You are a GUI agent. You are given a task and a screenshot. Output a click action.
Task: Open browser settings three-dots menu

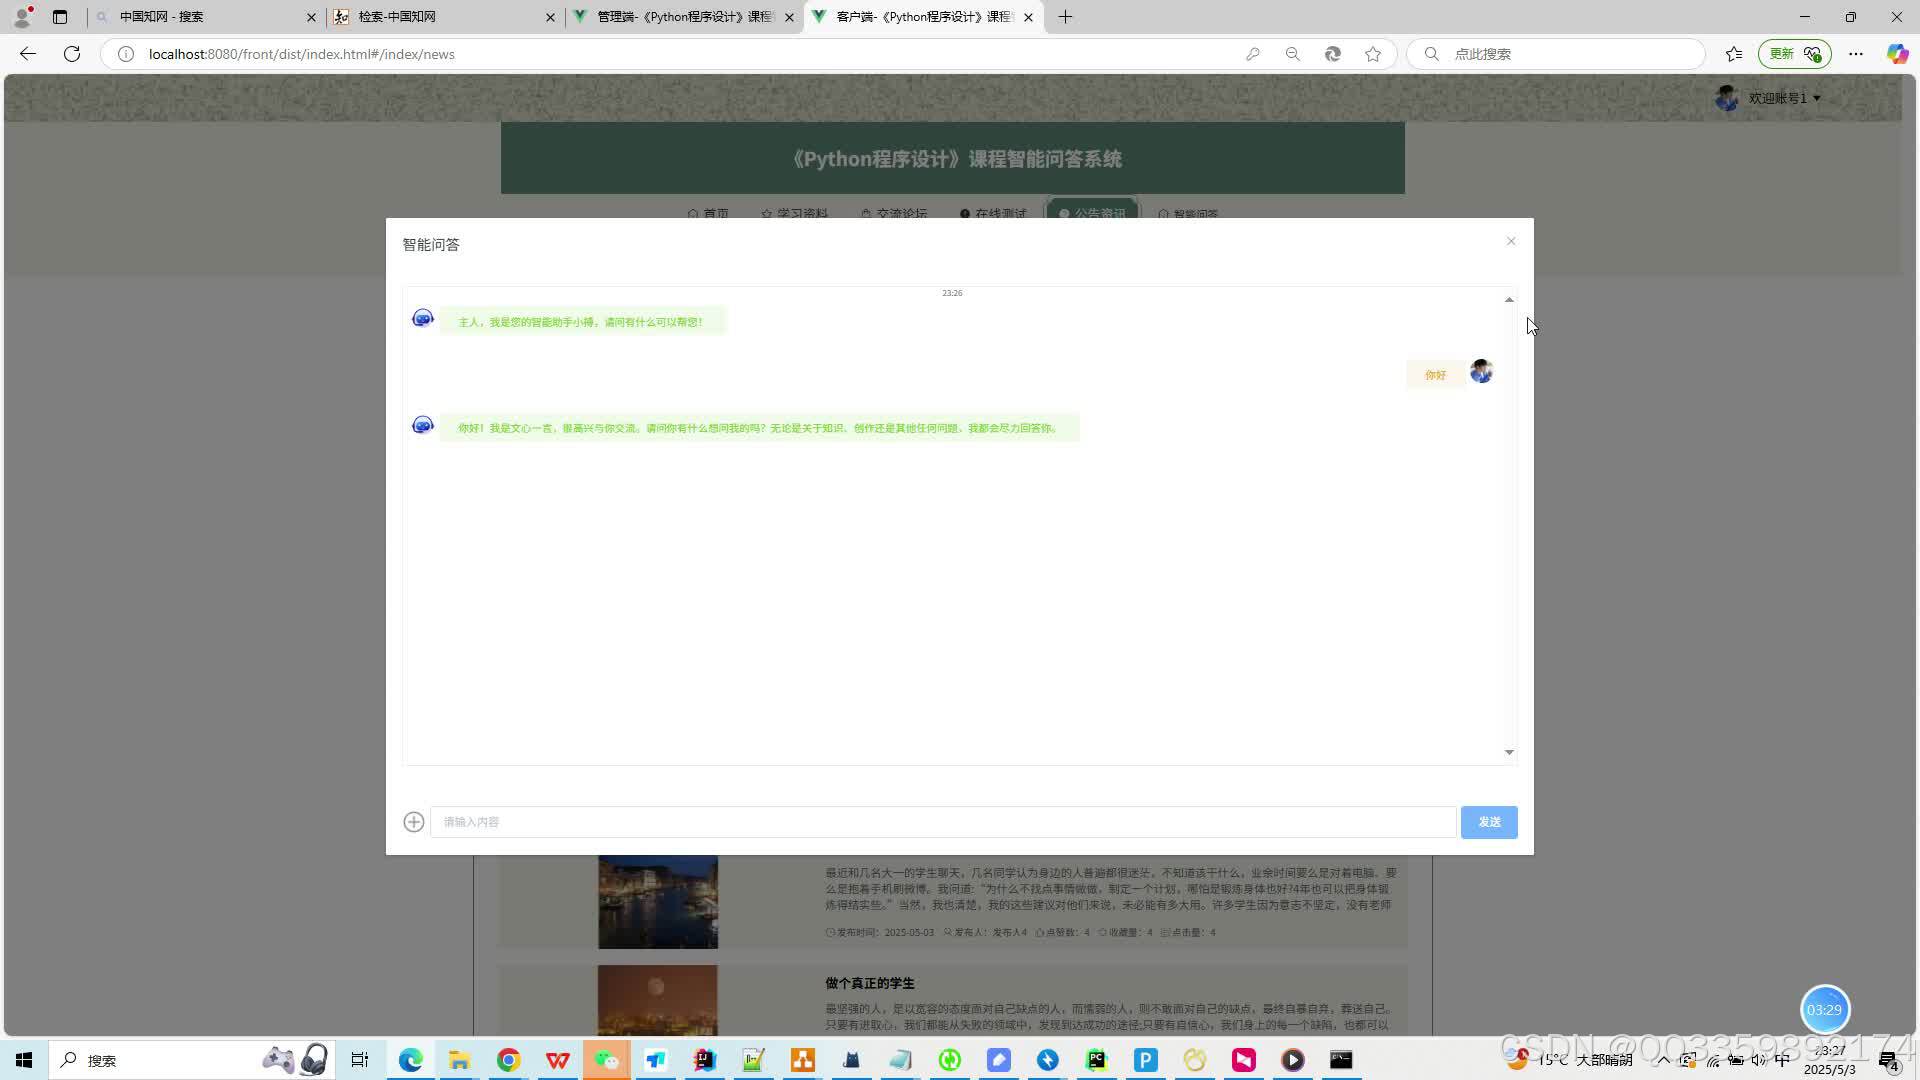point(1856,54)
